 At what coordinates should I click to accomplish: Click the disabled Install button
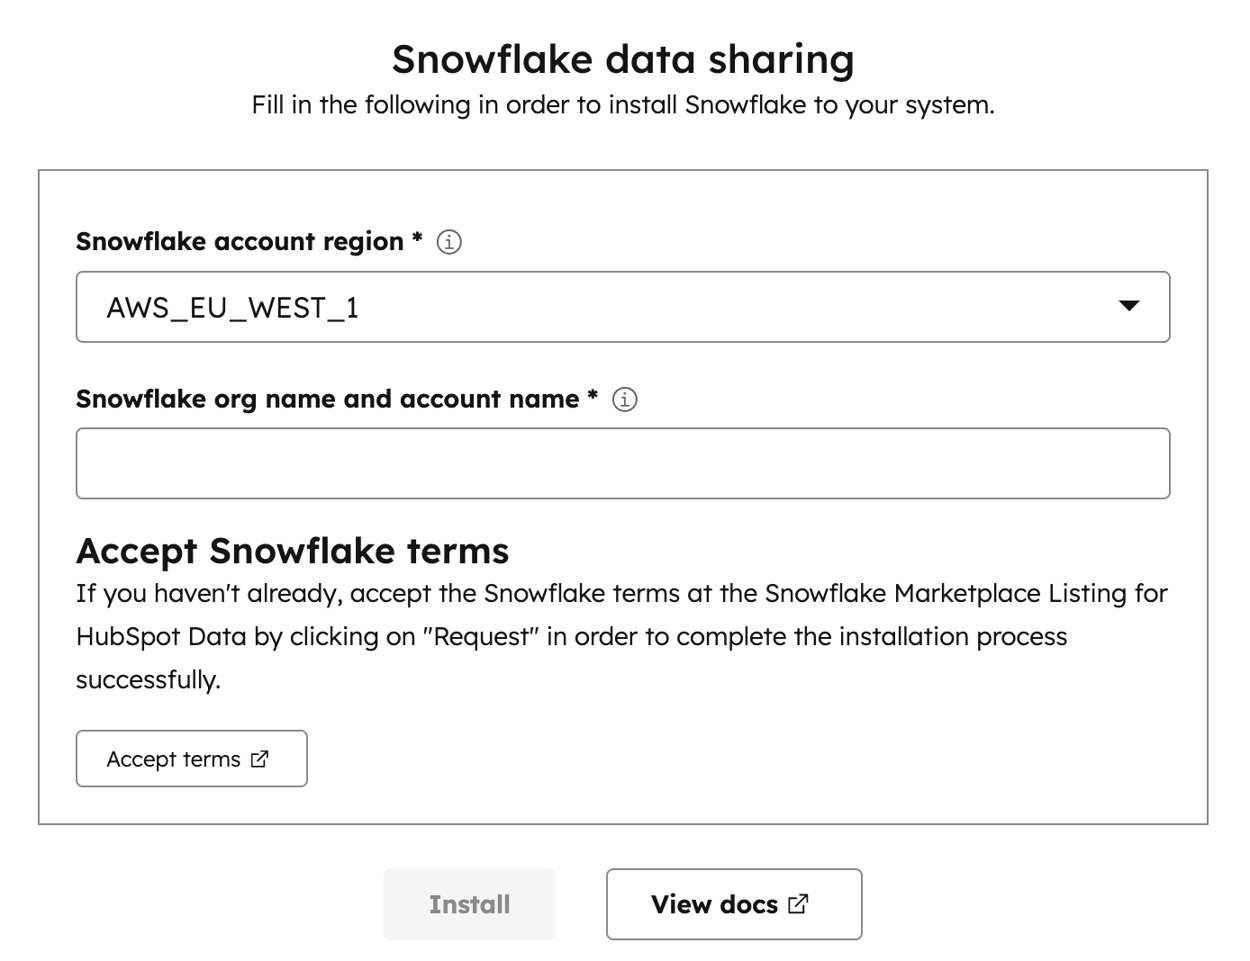tap(469, 904)
